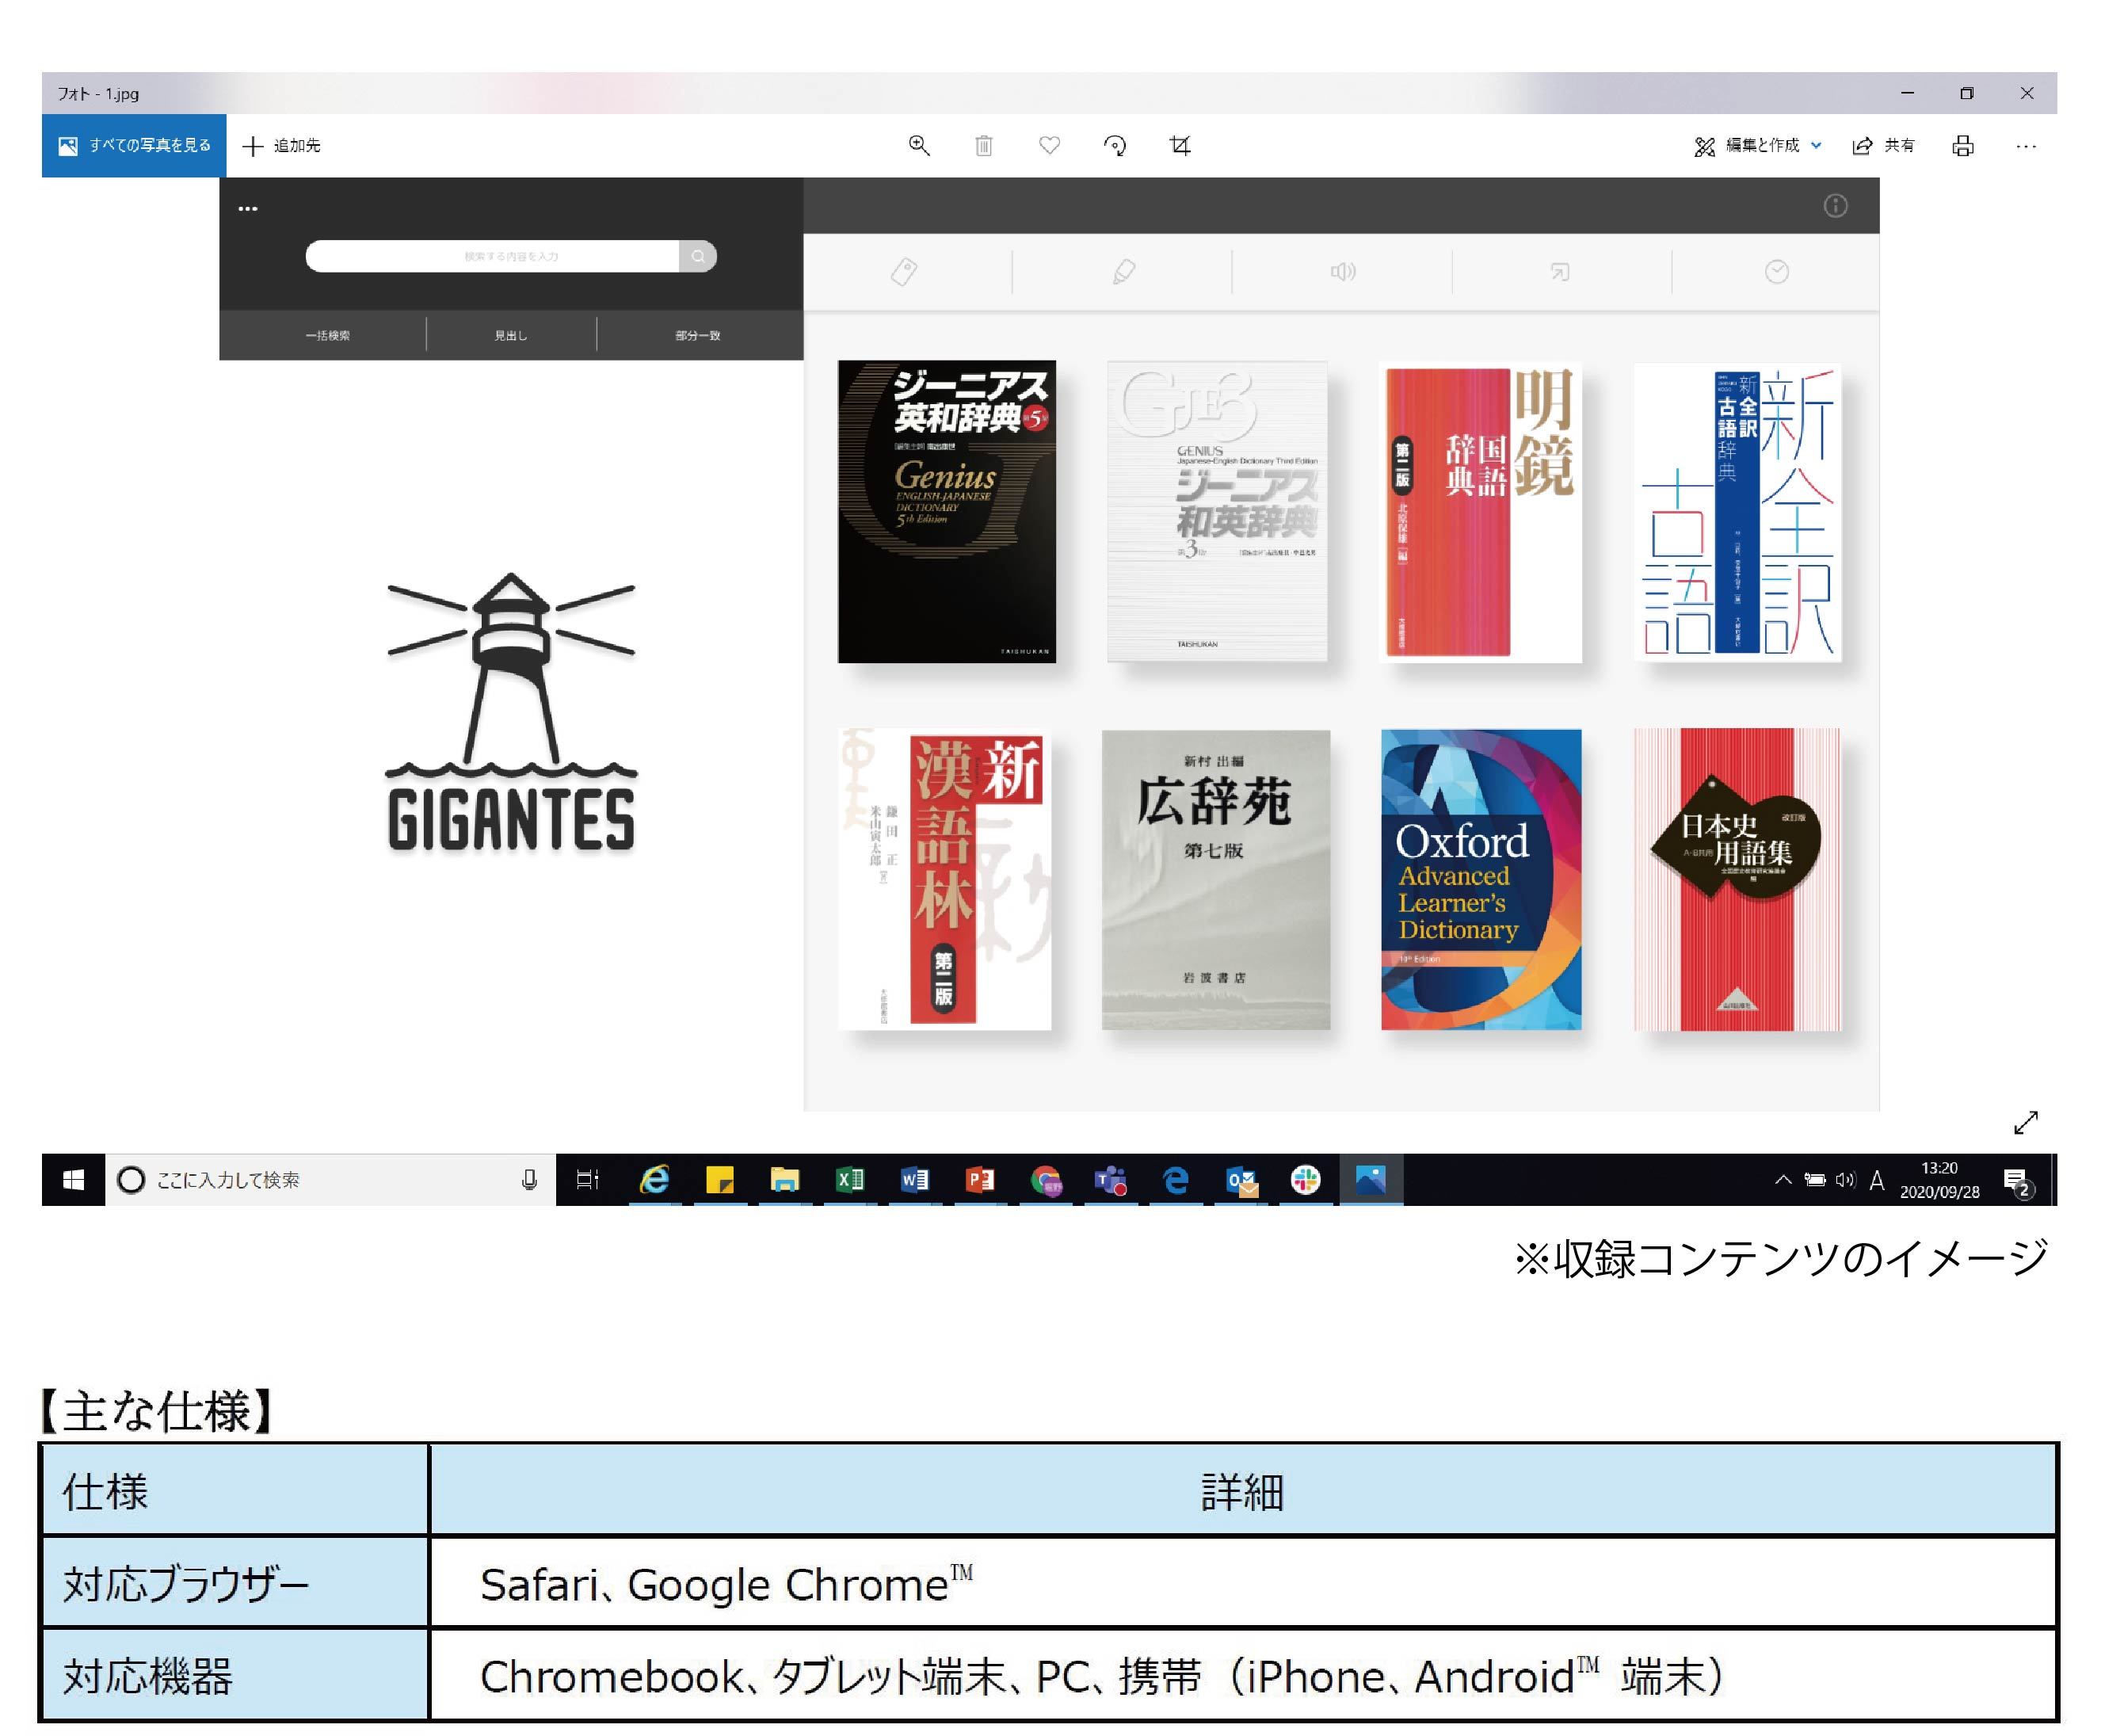Click the delete trash can icon

pyautogui.click(x=983, y=146)
